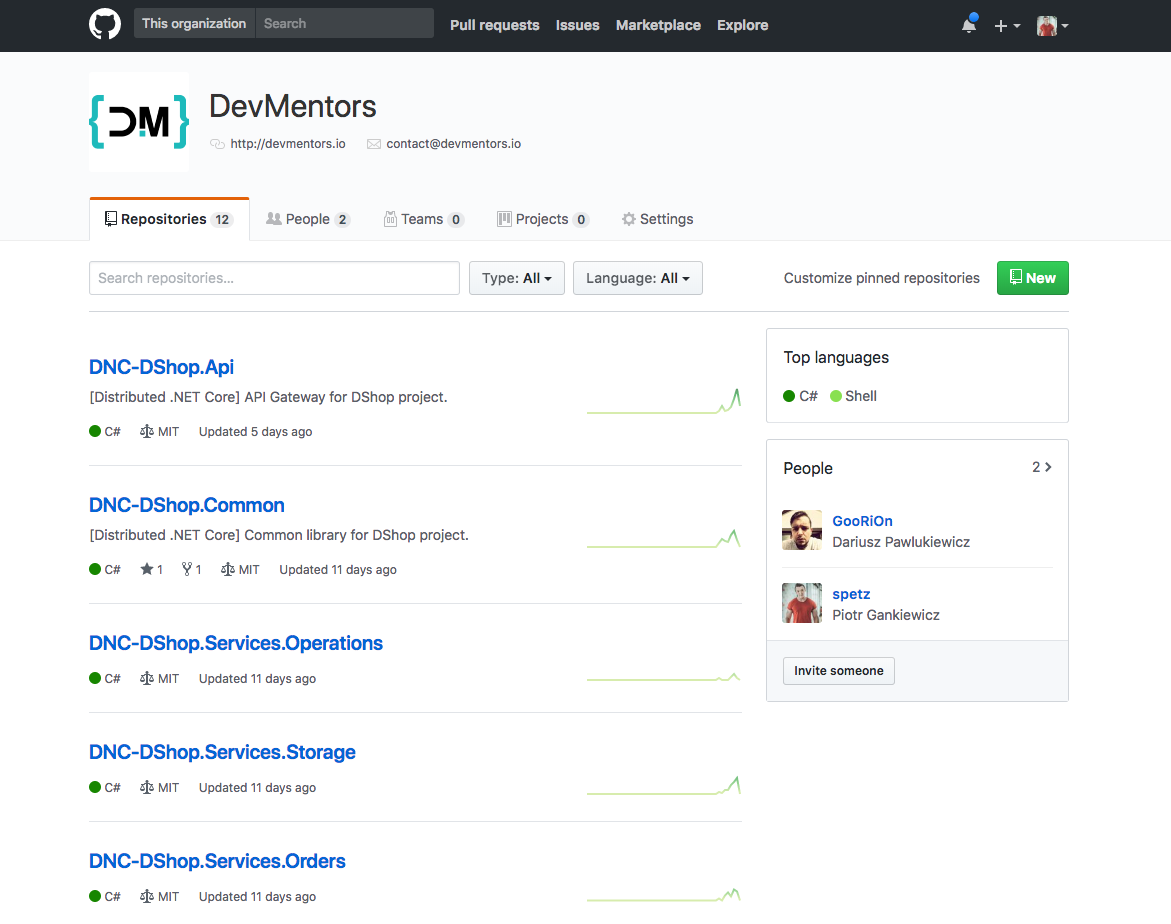Click the MIT license scale icon for DNC-DShop.Api
The image size is (1171, 924).
pyautogui.click(x=147, y=431)
